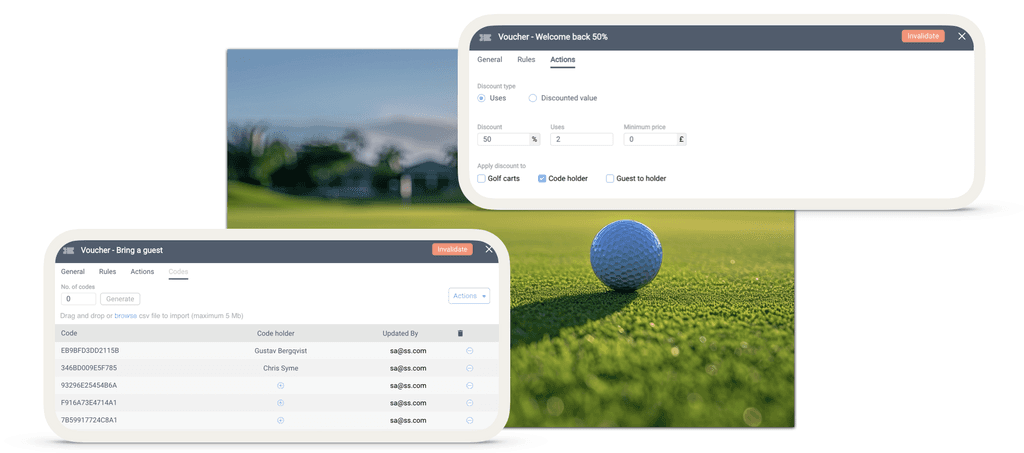Image resolution: width=1024 pixels, height=453 pixels.
Task: Remove code 7B59917724C8A1 with its minus icon
Action: pyautogui.click(x=470, y=420)
